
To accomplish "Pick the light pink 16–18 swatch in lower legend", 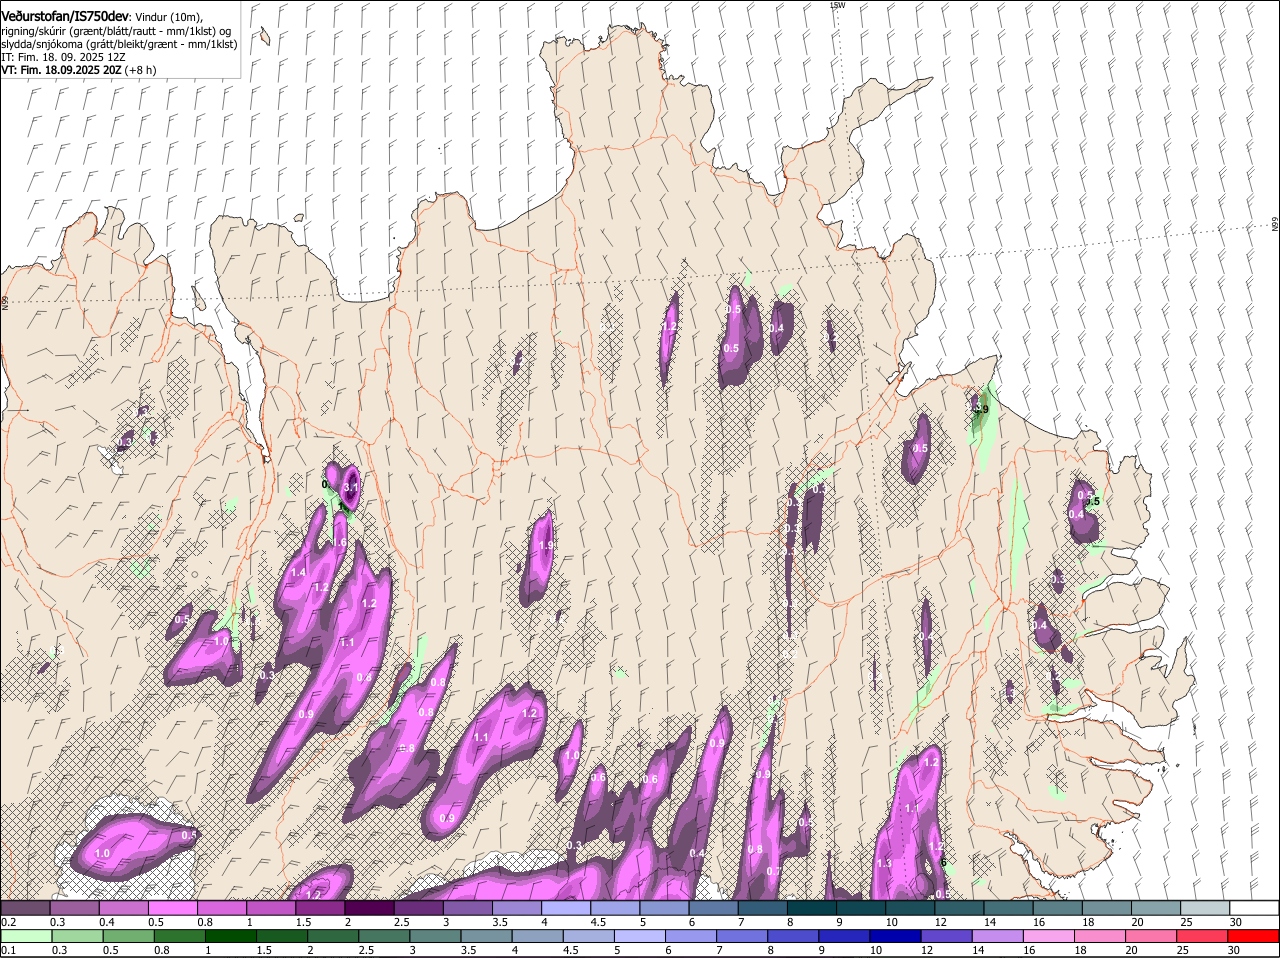I will click(1051, 936).
